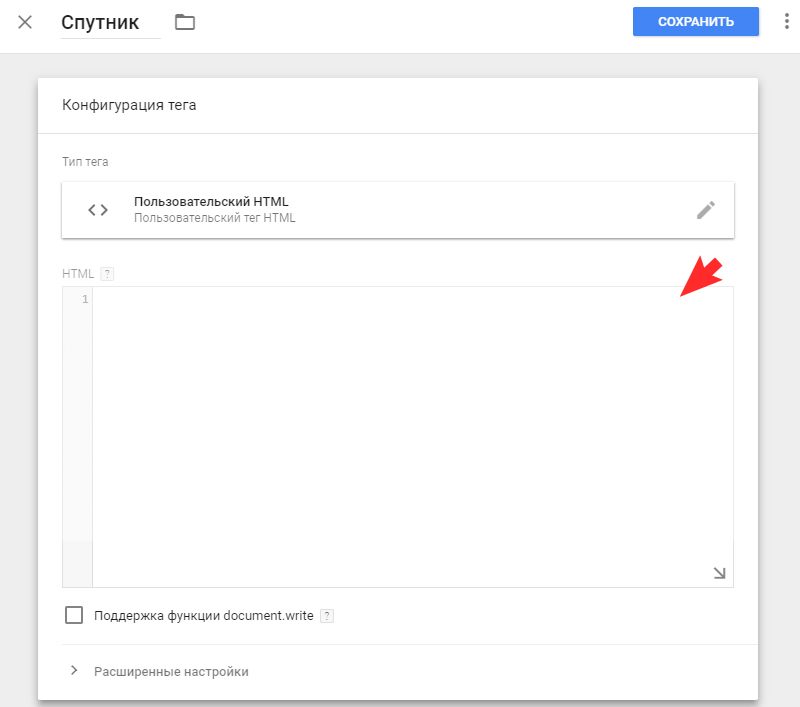
Task: Click the СОХРАНИТЬ button
Action: pyautogui.click(x=695, y=21)
